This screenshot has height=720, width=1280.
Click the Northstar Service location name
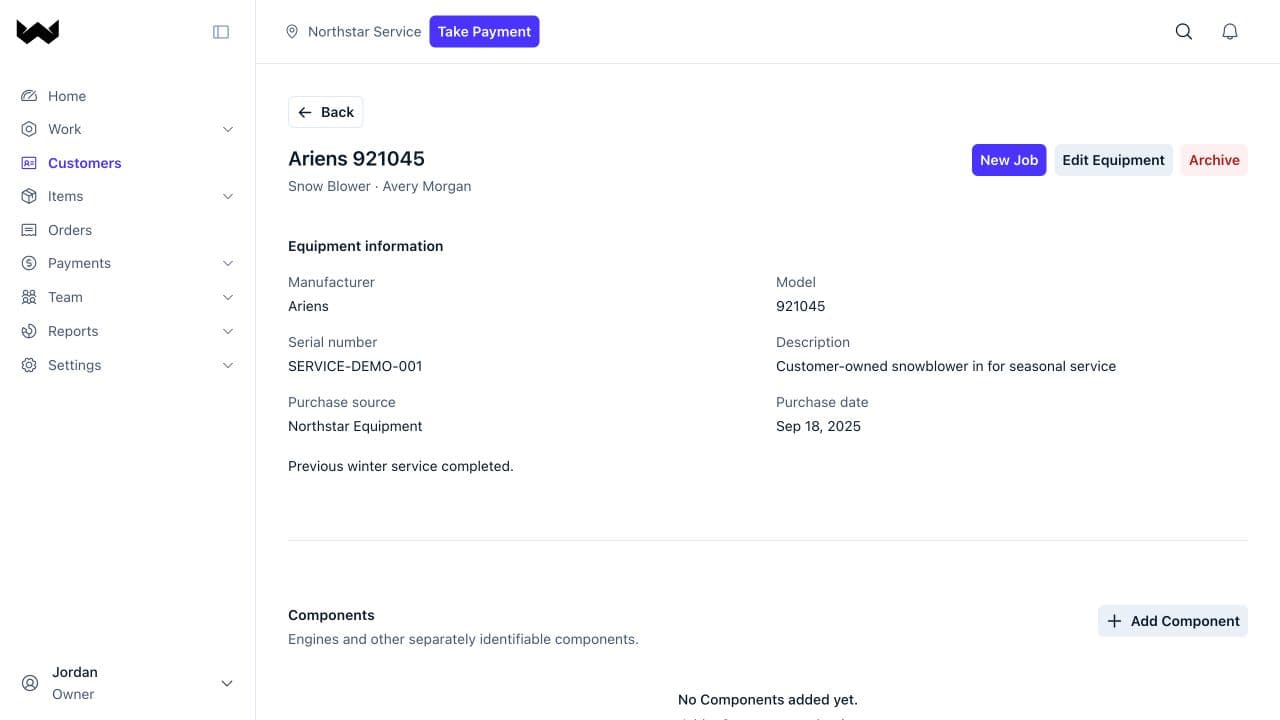[x=364, y=32]
